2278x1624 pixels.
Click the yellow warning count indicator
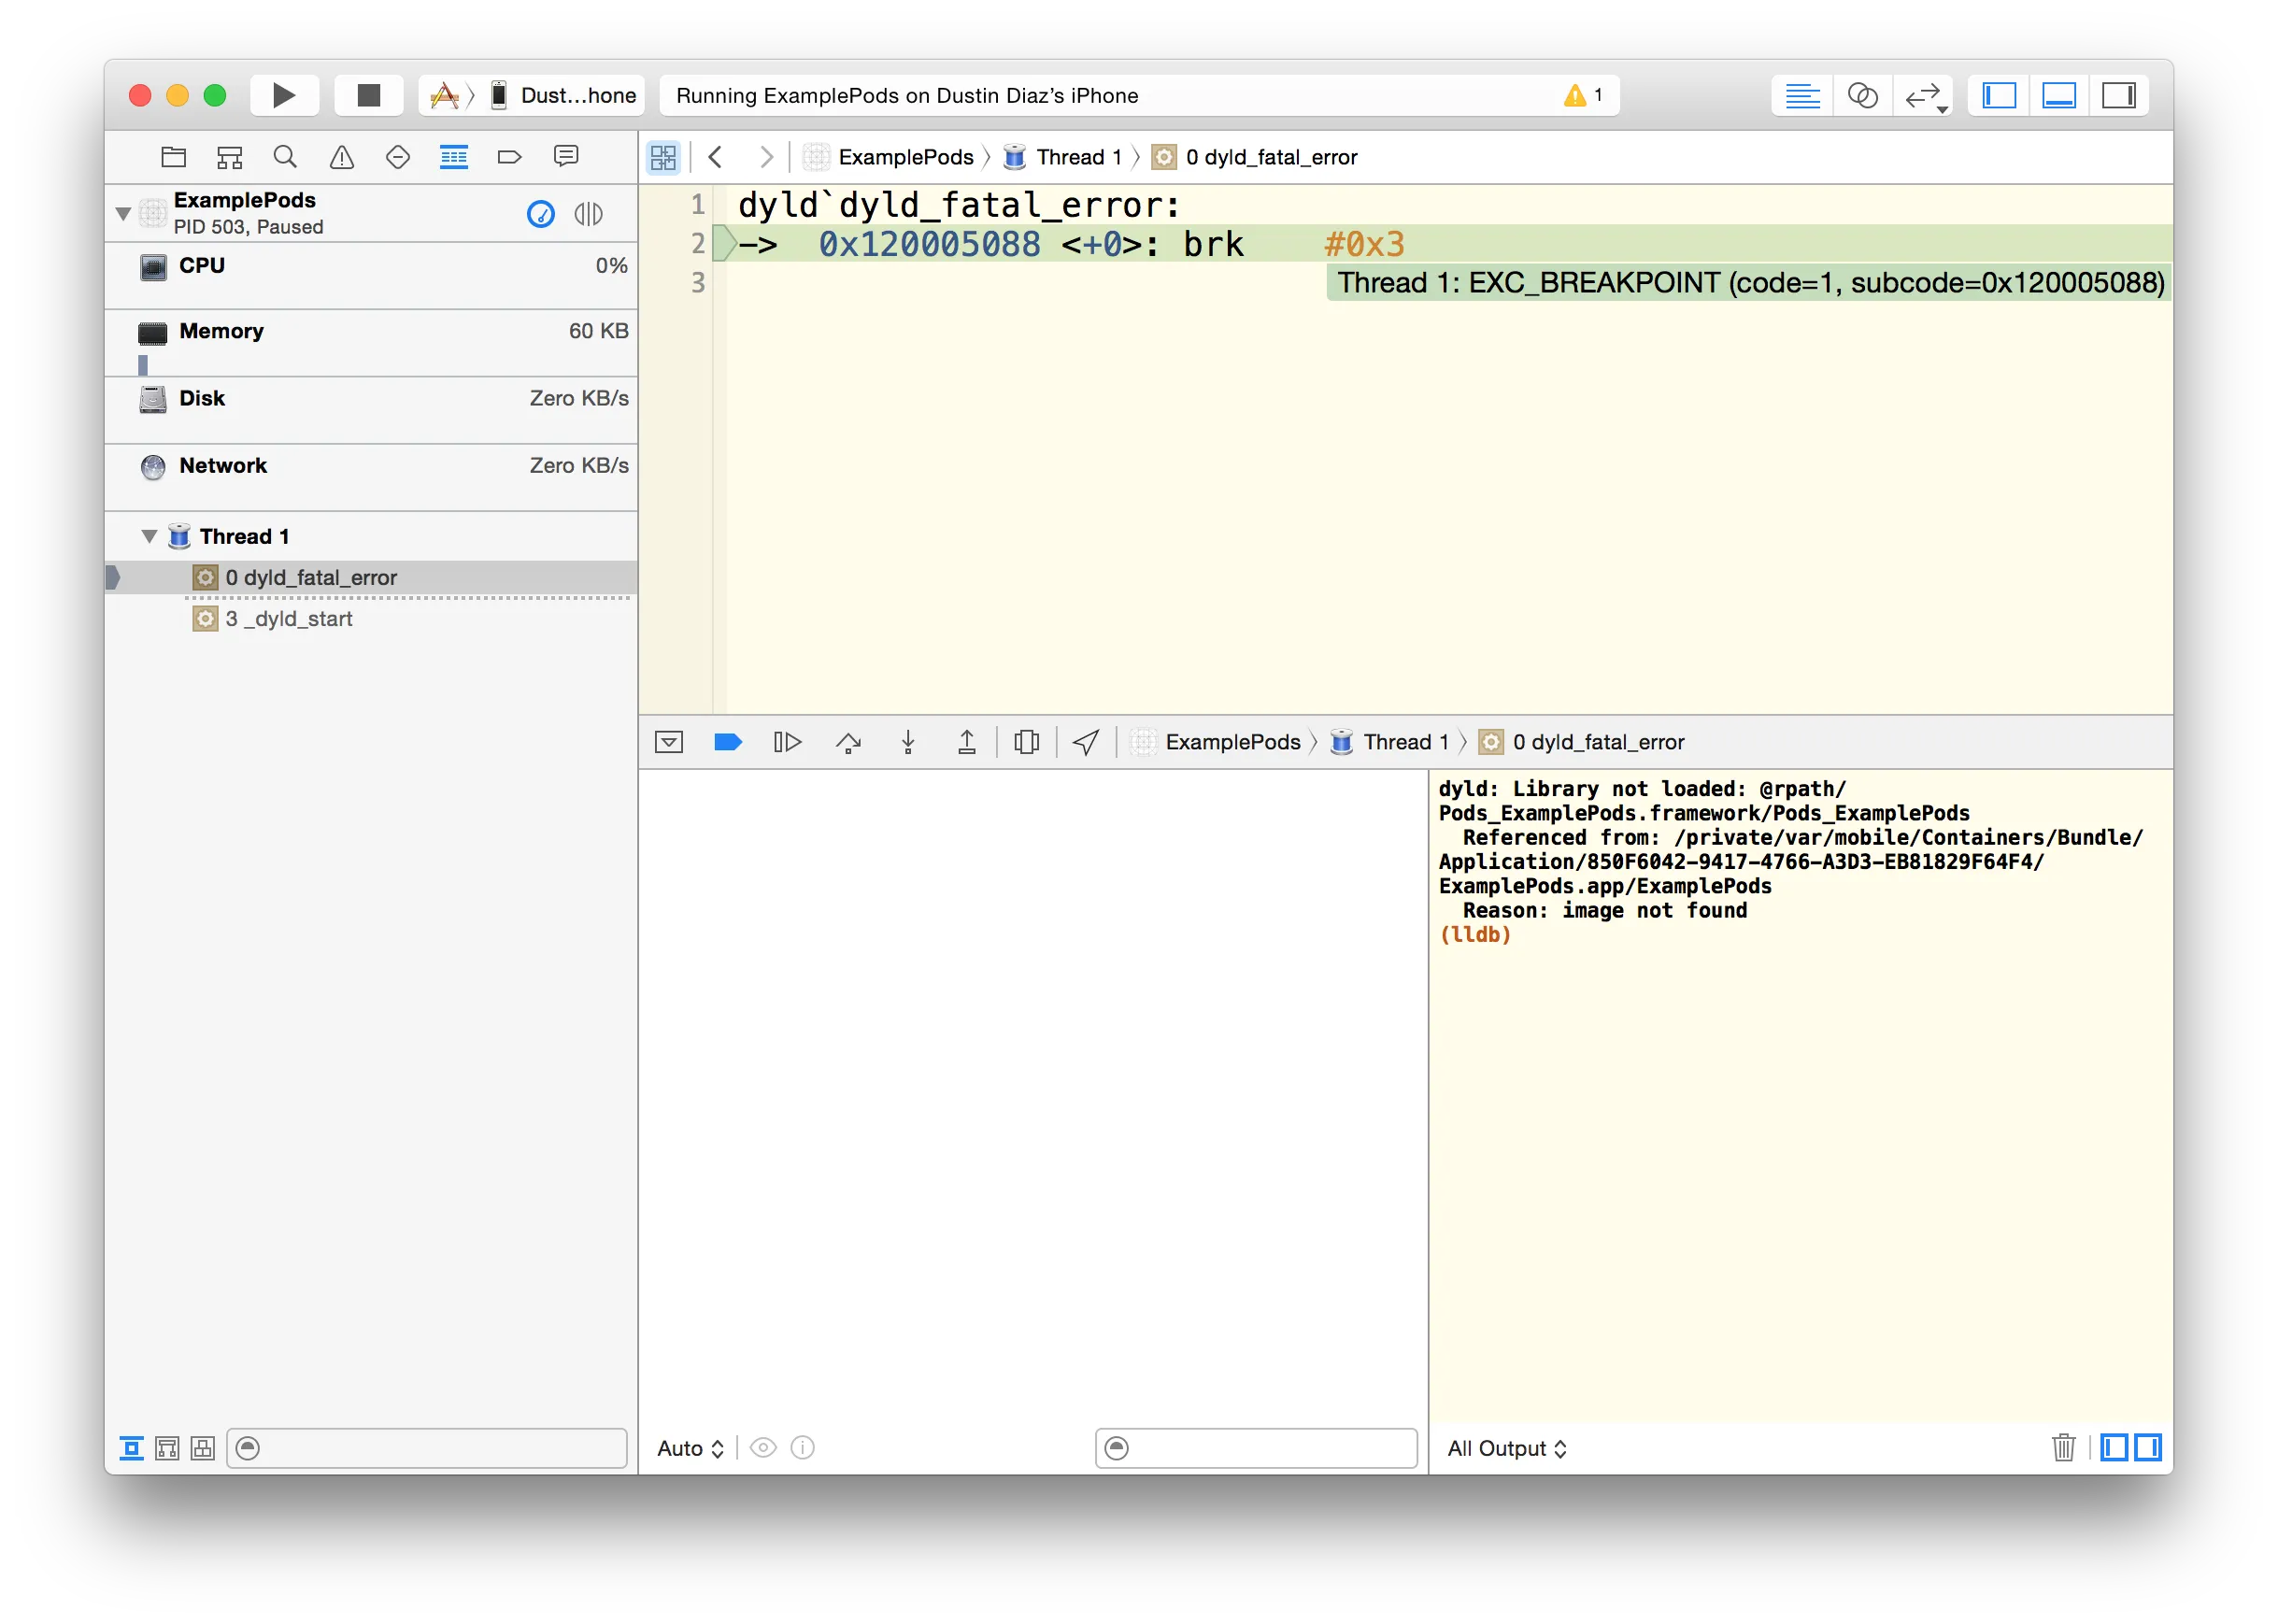(x=1582, y=95)
